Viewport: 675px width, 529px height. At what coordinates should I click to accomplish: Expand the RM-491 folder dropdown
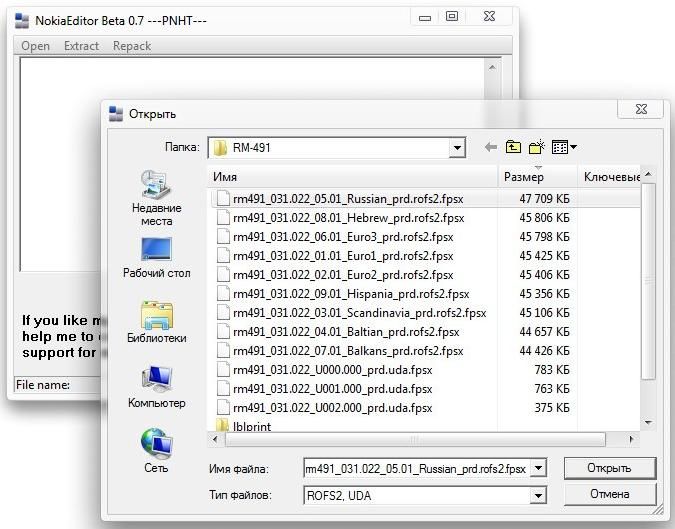[457, 148]
